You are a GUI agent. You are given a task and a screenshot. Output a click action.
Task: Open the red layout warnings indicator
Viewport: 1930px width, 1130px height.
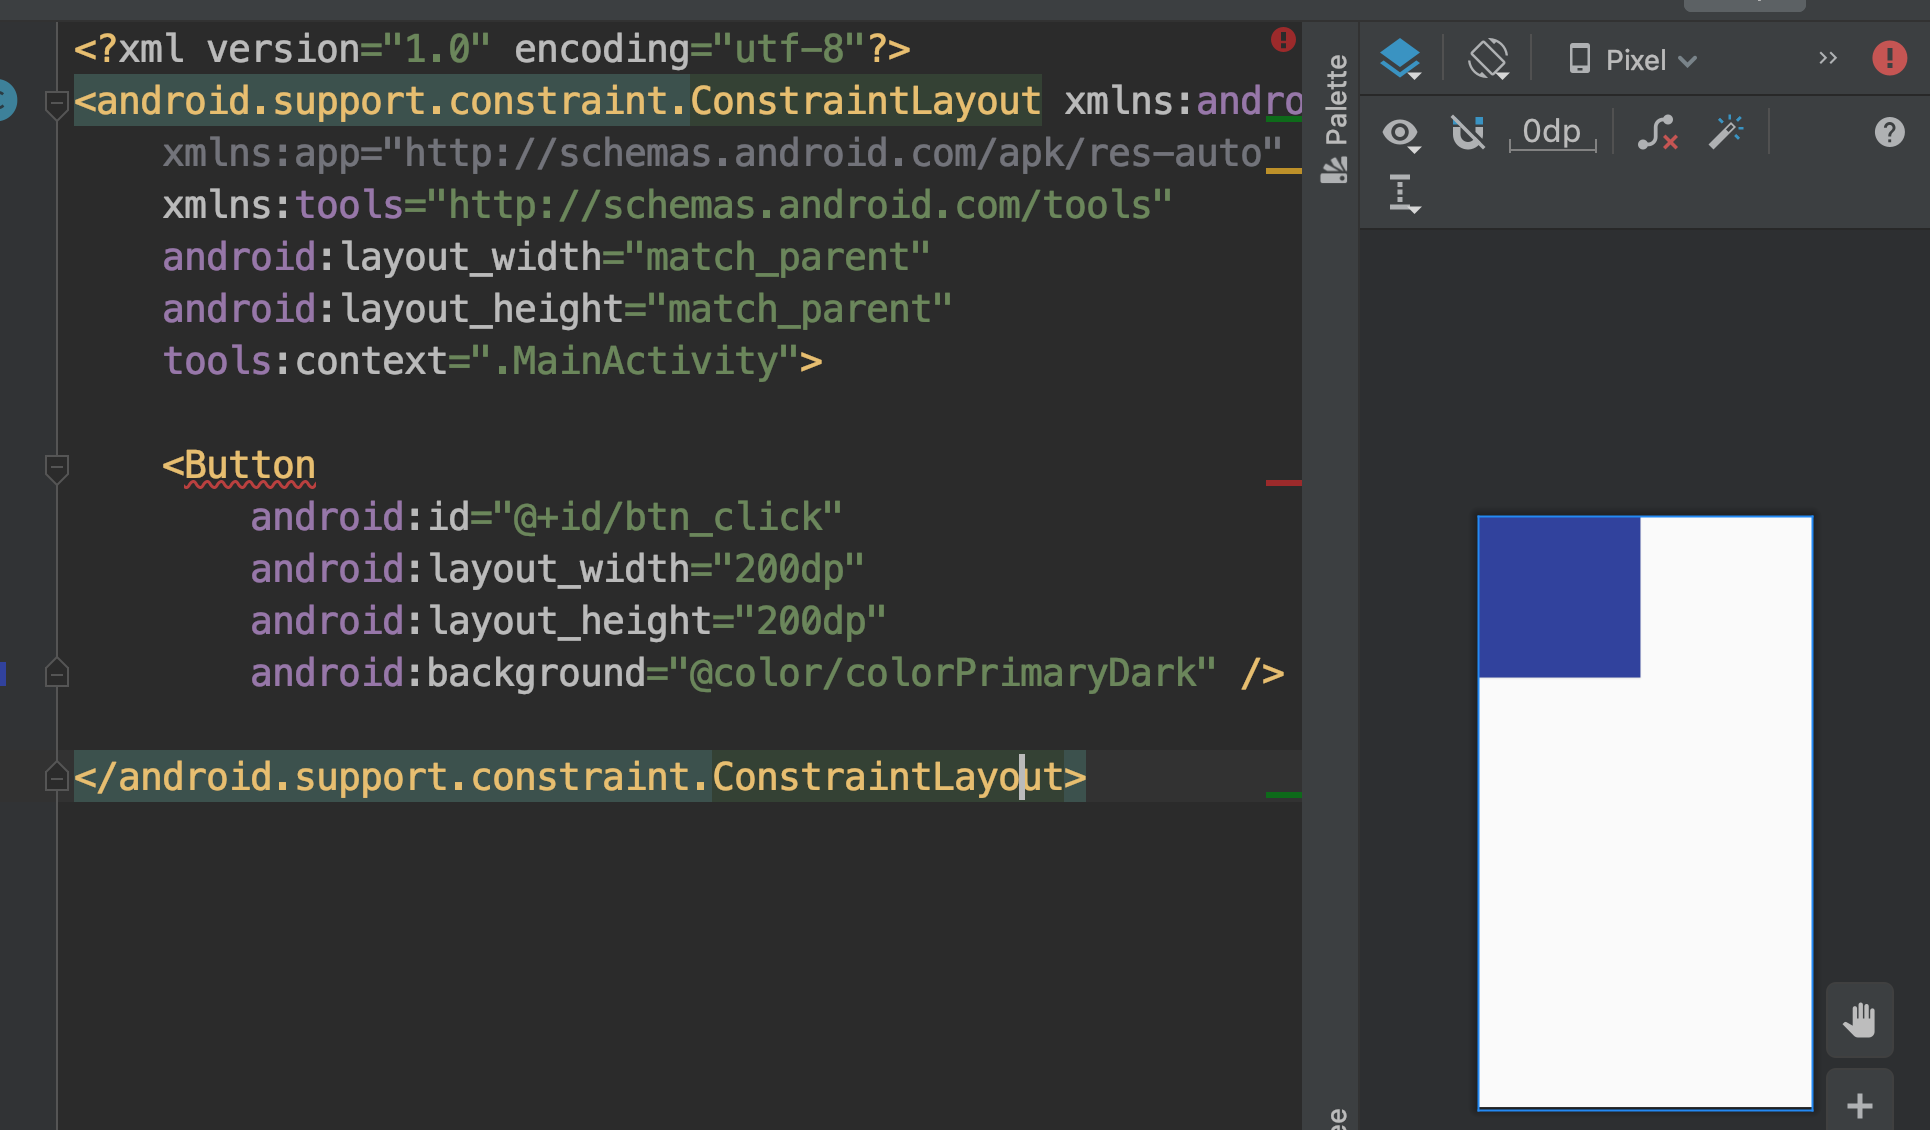[1889, 58]
